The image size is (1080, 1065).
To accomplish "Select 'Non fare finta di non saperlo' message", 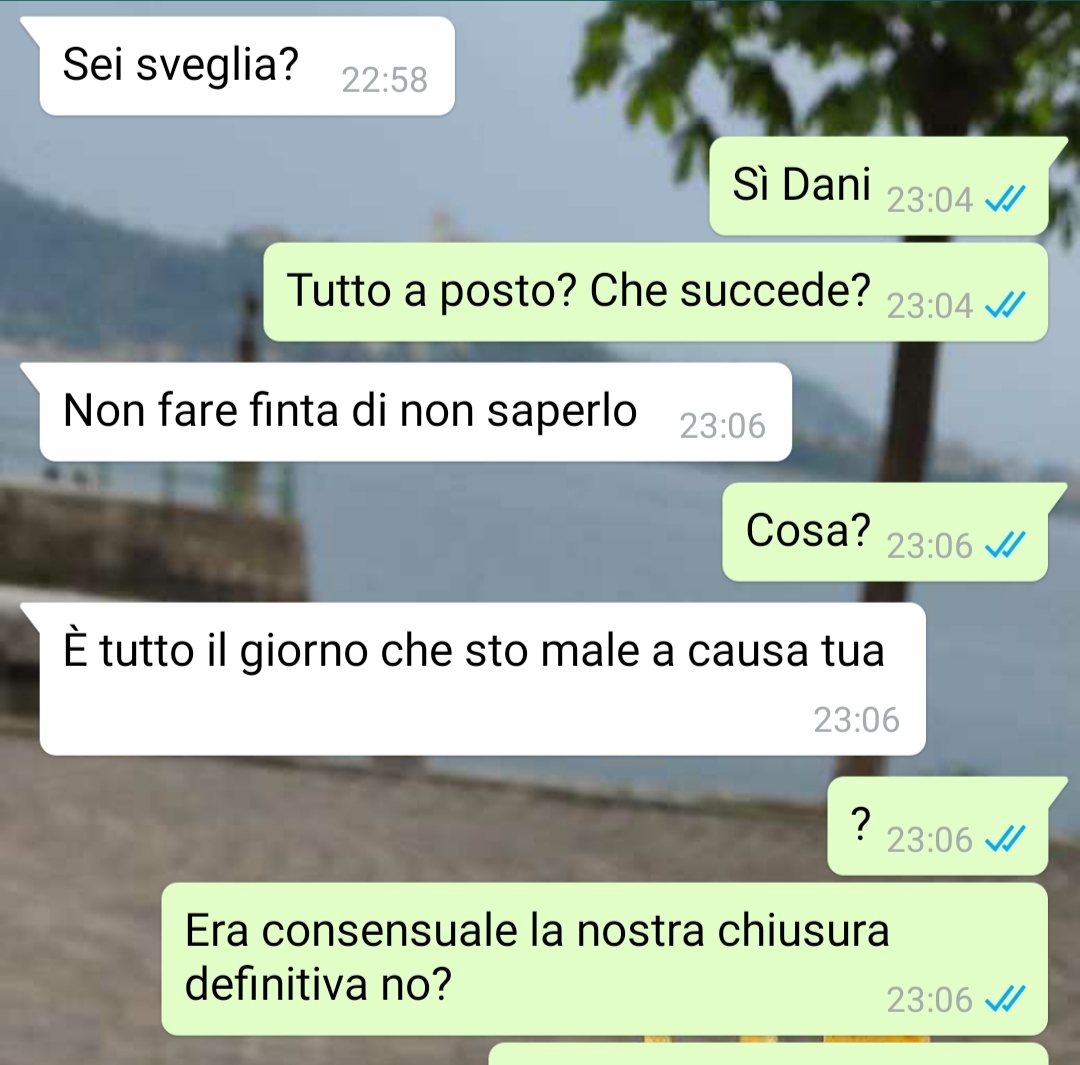I will click(415, 412).
